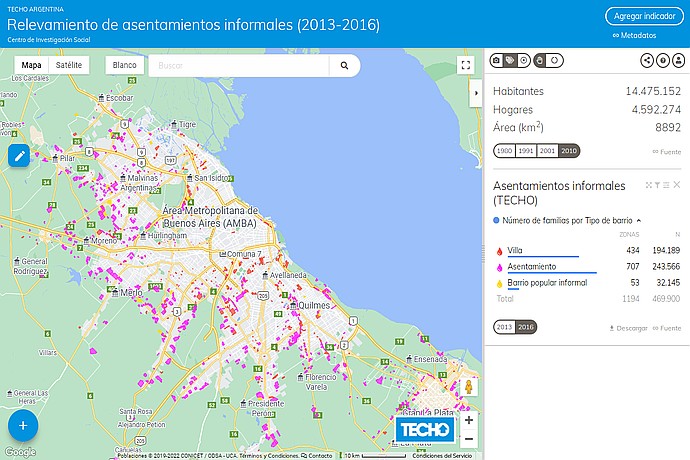The width and height of the screenshot is (690, 460).
Task: Collapse the side panel with arrow tab
Action: click(476, 93)
